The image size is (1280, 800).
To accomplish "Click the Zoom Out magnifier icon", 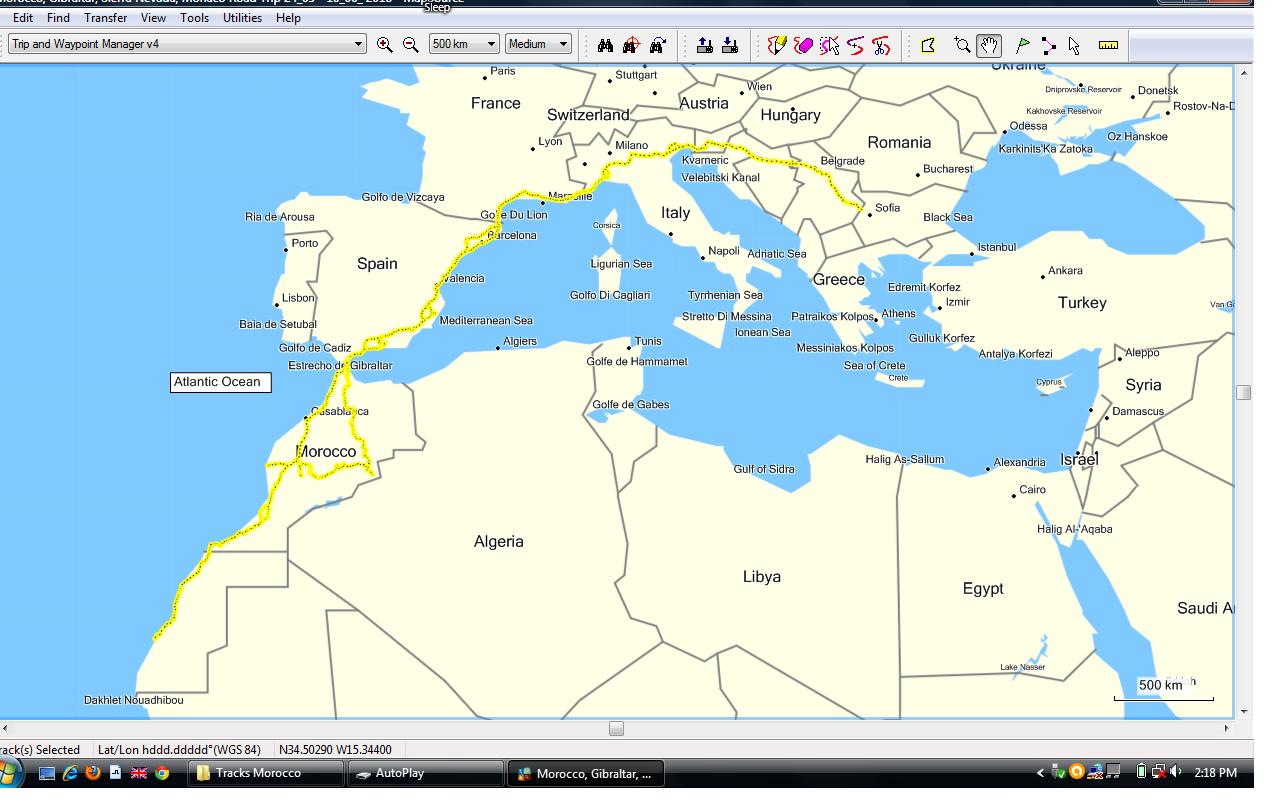I will [410, 45].
